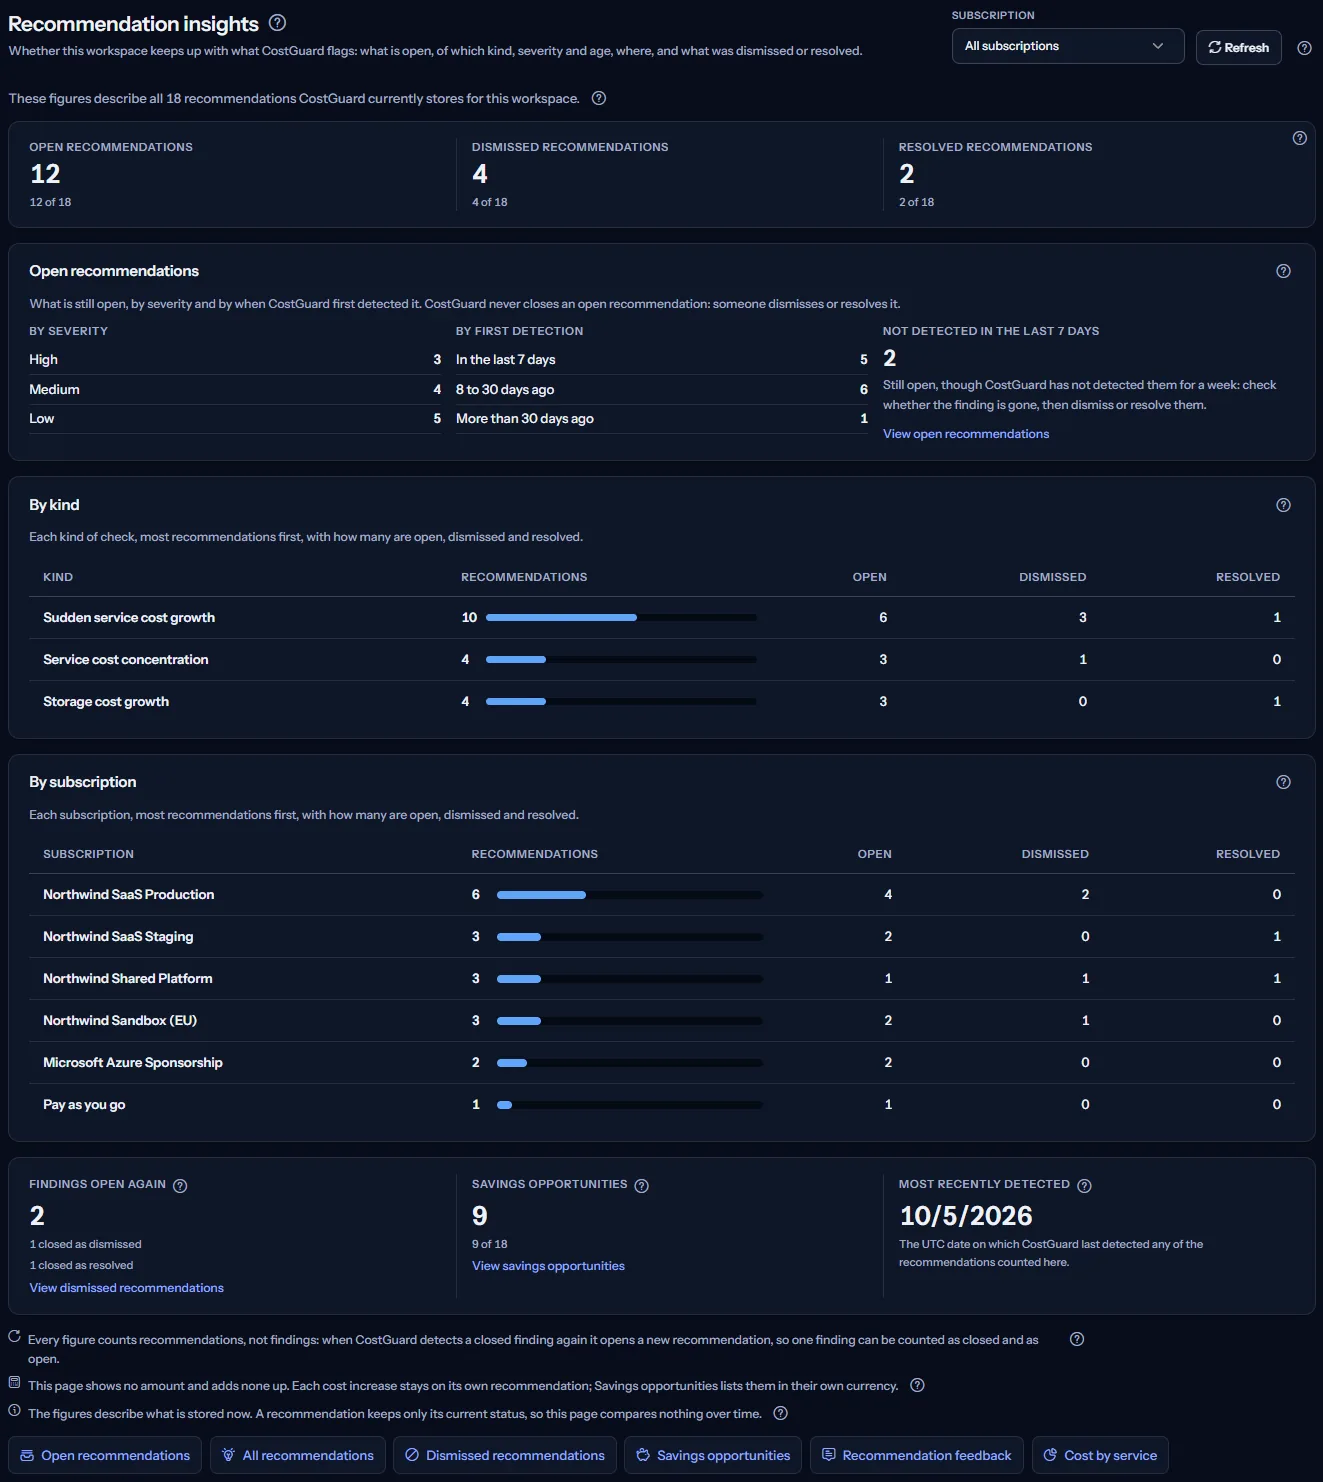Open the By kind card help icon

[1284, 505]
